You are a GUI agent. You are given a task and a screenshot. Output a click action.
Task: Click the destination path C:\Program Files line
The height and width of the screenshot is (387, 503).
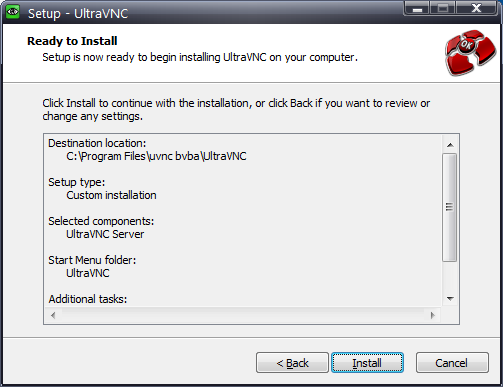point(156,156)
